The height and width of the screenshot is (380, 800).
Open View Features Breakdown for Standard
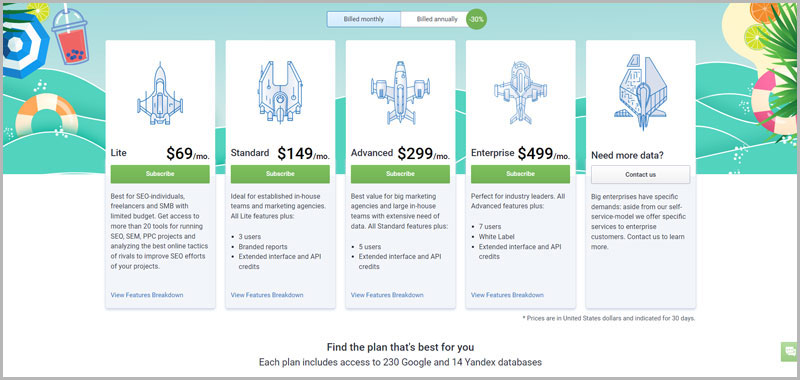(x=267, y=295)
